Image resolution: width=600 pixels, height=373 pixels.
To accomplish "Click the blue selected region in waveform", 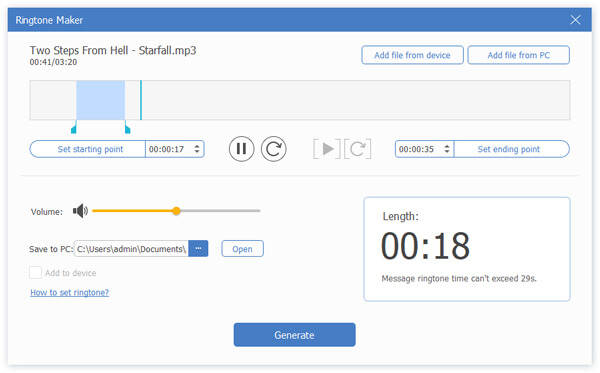I will [x=100, y=100].
